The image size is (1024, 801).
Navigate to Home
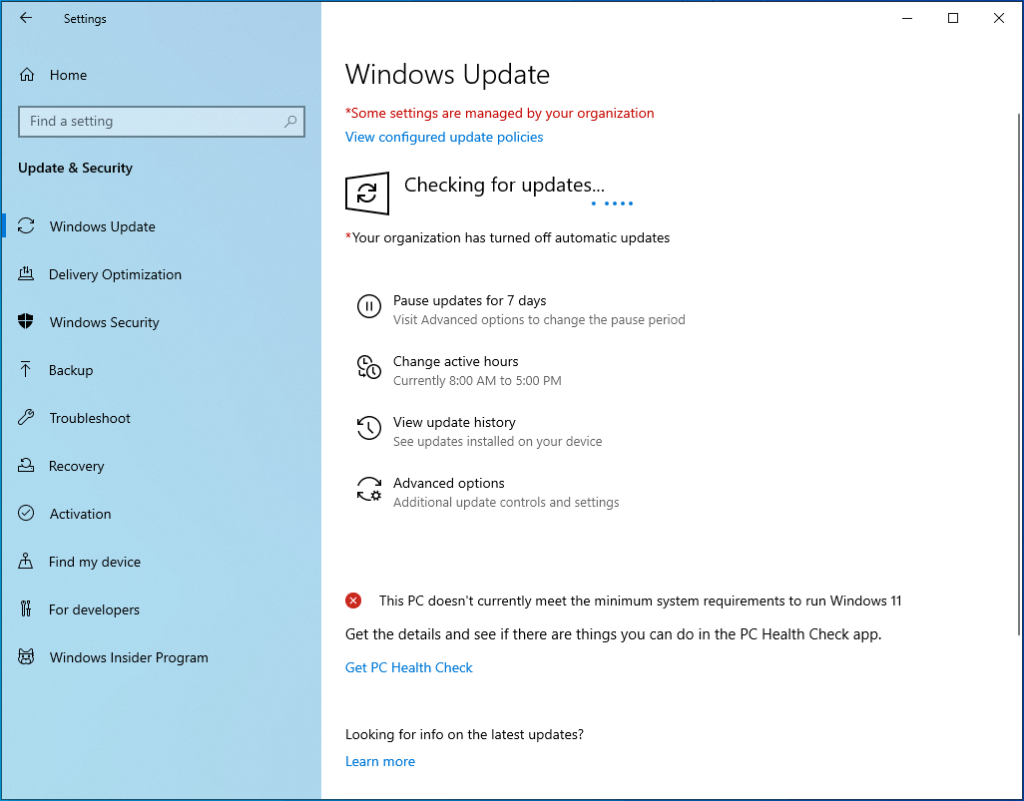[68, 75]
